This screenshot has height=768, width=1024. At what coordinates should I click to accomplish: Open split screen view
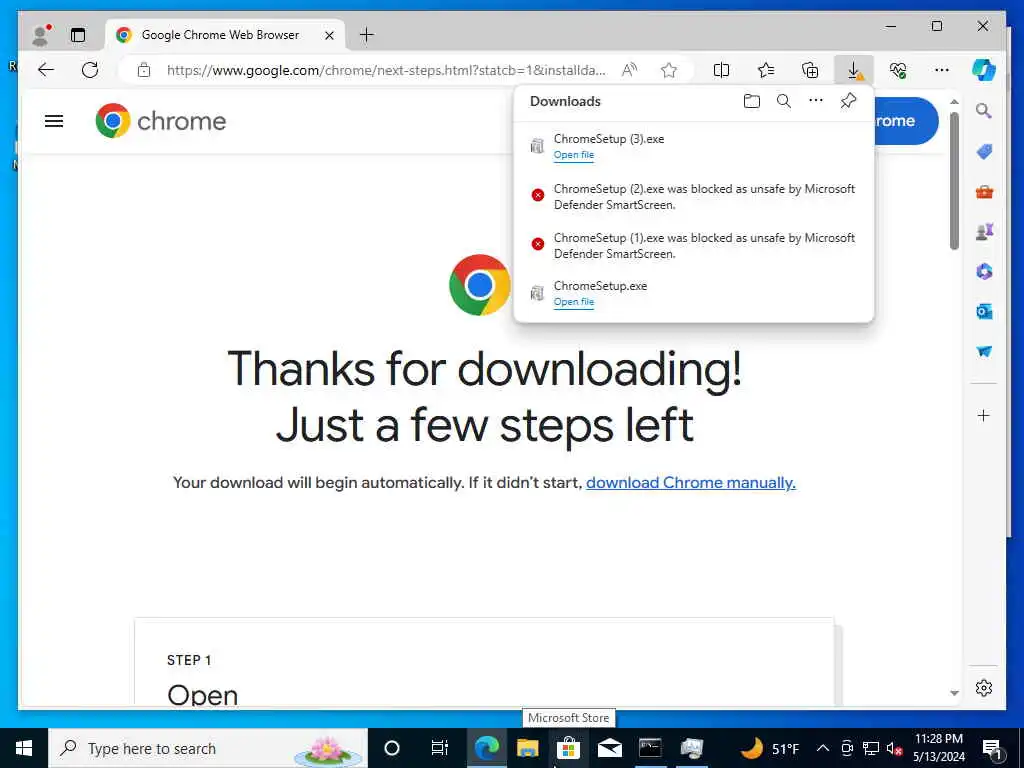pos(721,70)
